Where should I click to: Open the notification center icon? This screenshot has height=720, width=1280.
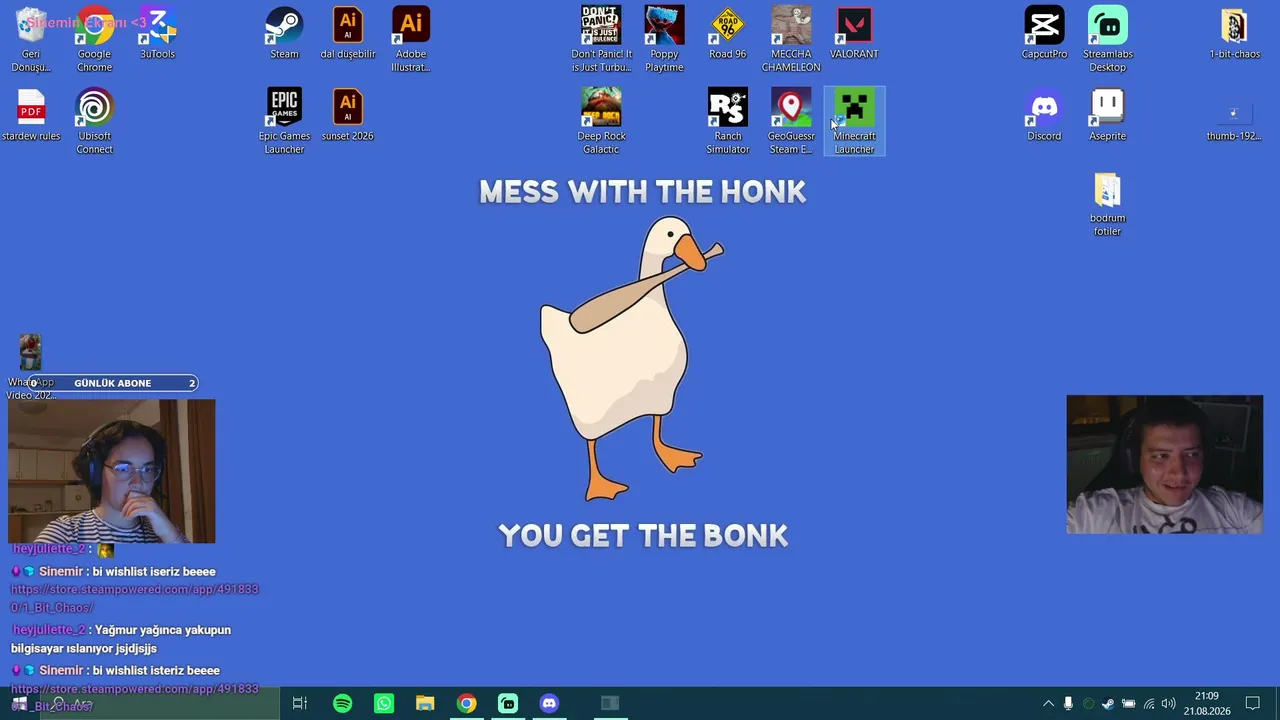point(1252,704)
